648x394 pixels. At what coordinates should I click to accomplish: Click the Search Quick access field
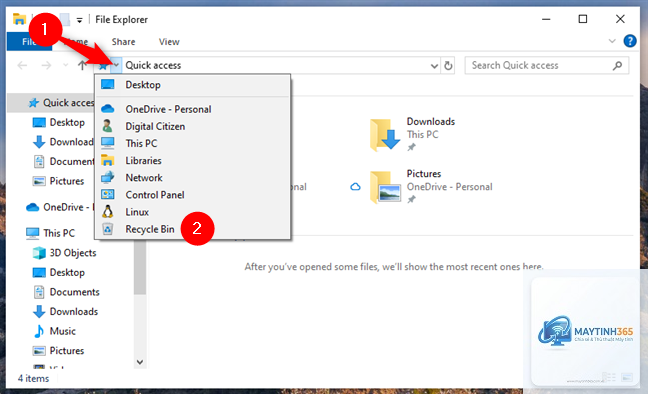click(546, 65)
